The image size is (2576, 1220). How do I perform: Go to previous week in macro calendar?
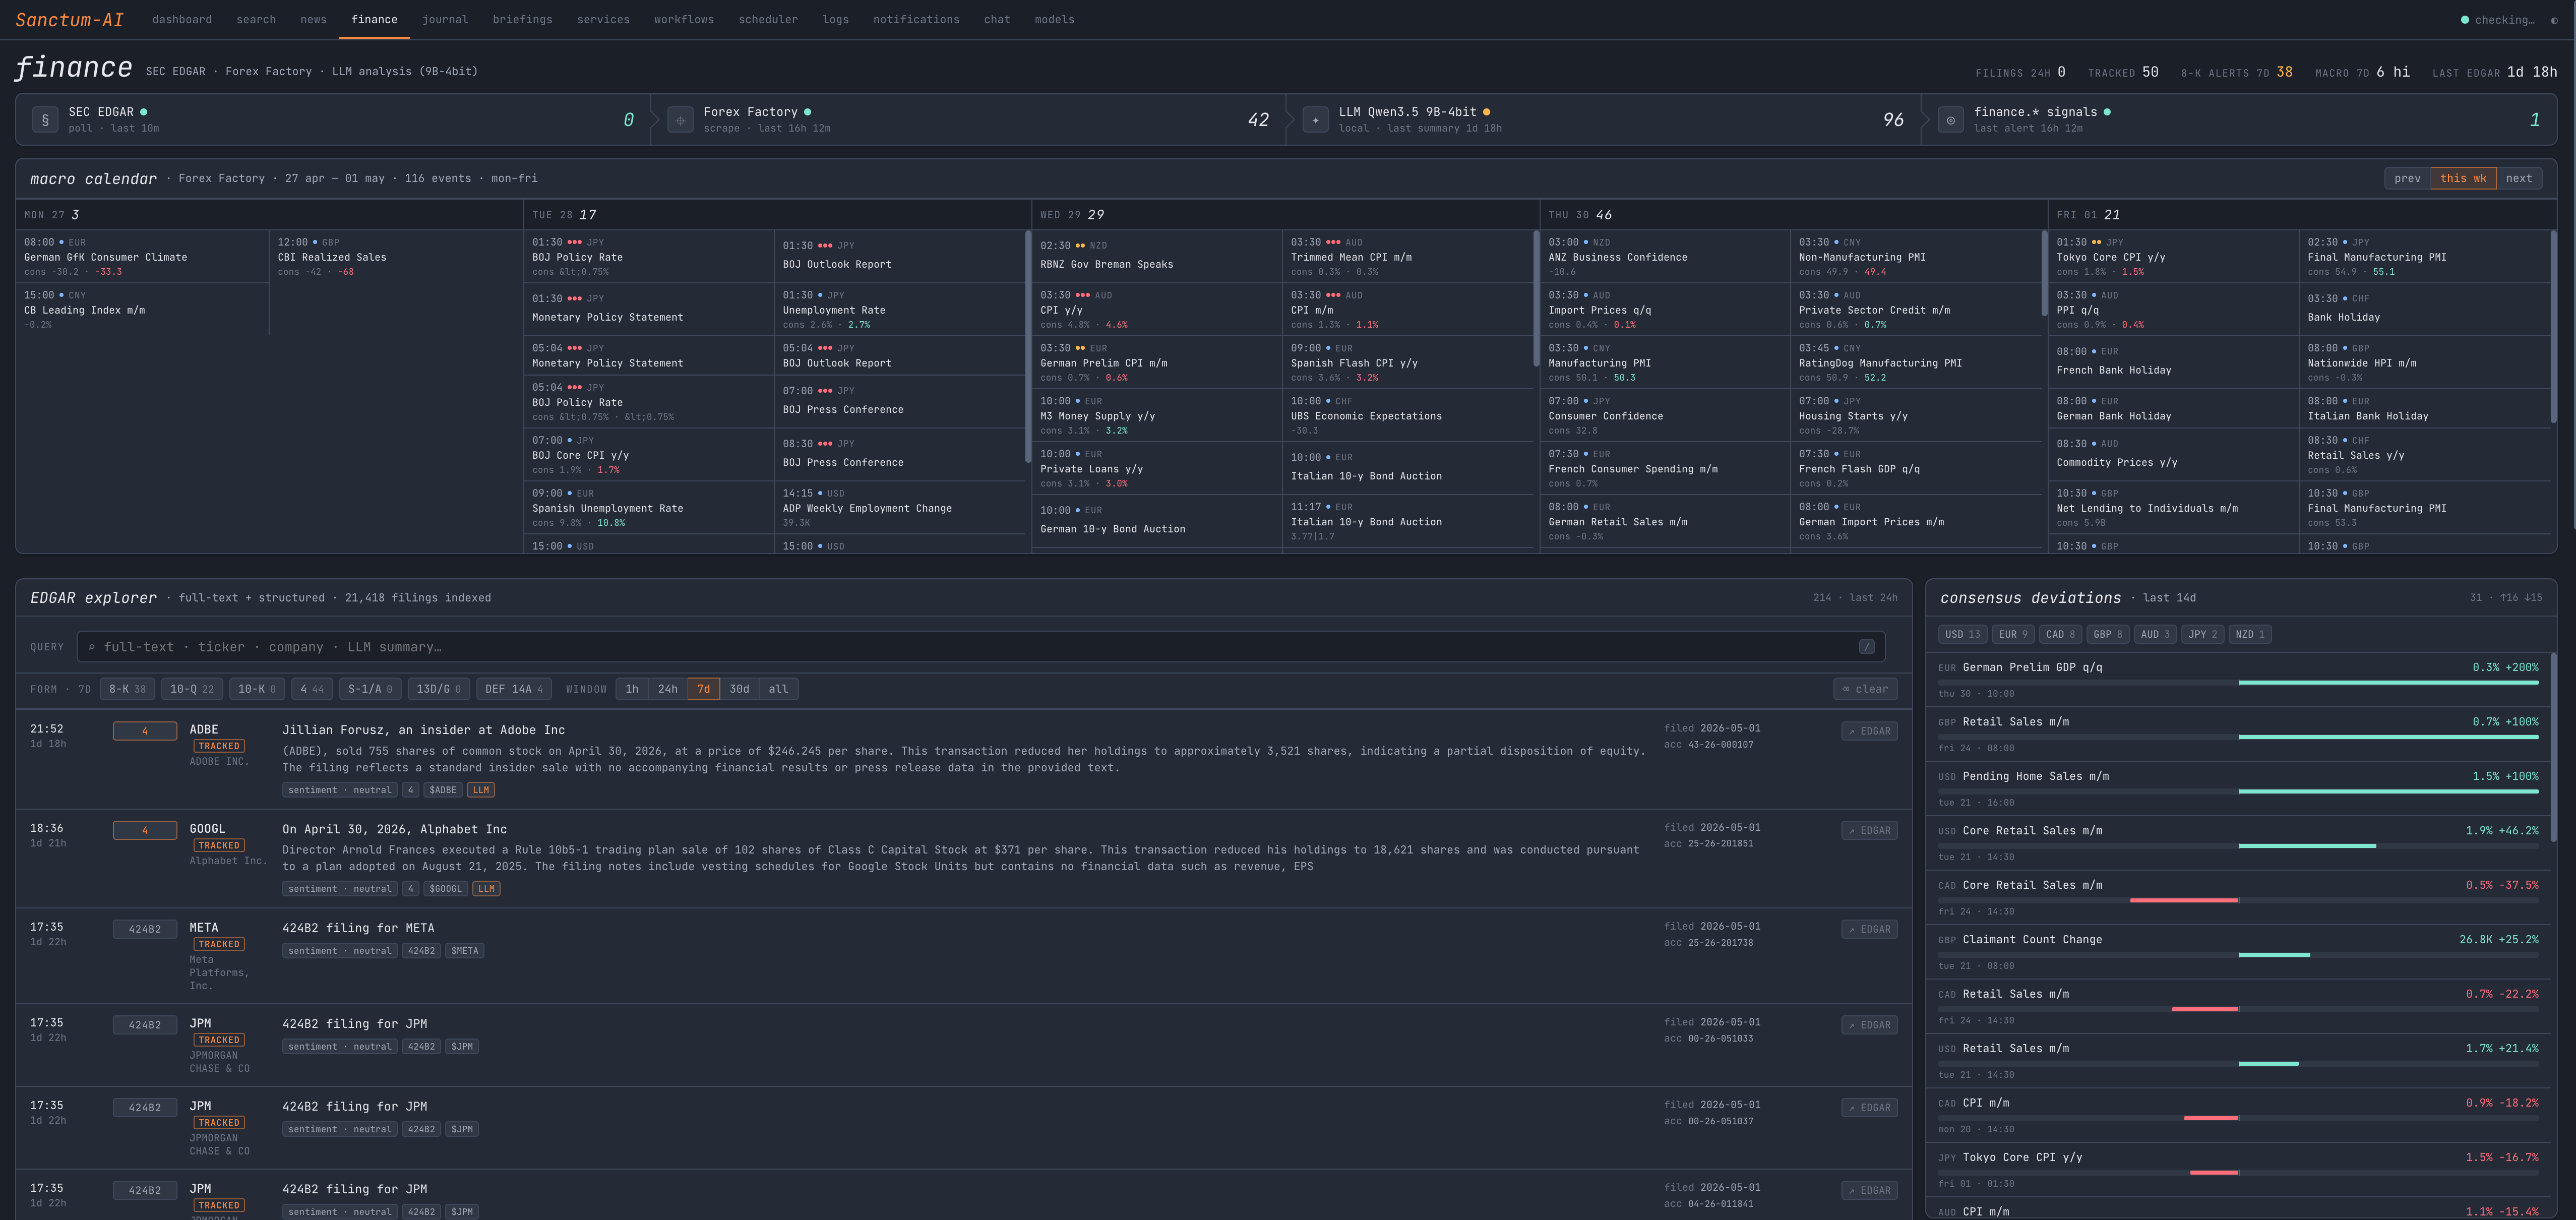[x=2407, y=178]
